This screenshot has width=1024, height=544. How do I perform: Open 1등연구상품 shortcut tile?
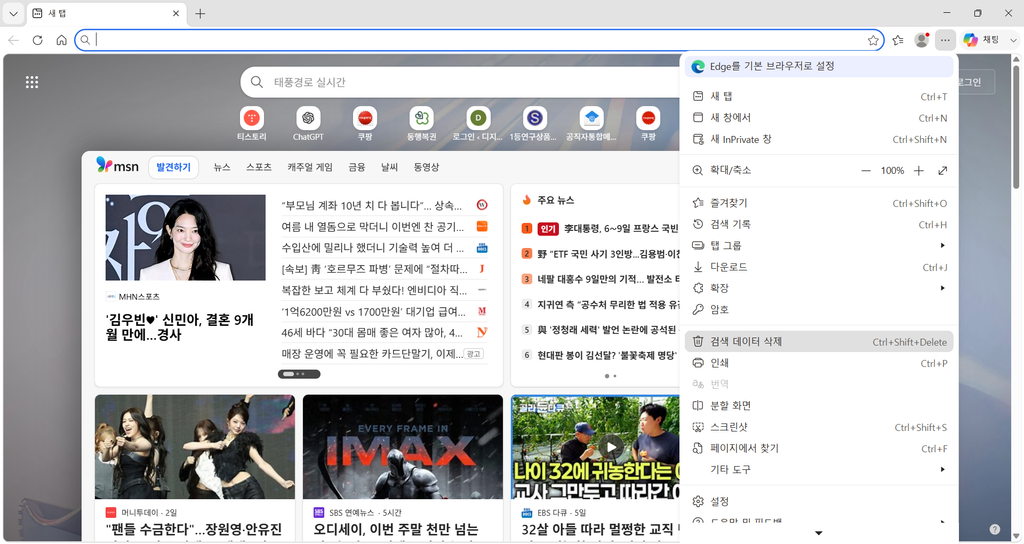(x=534, y=124)
